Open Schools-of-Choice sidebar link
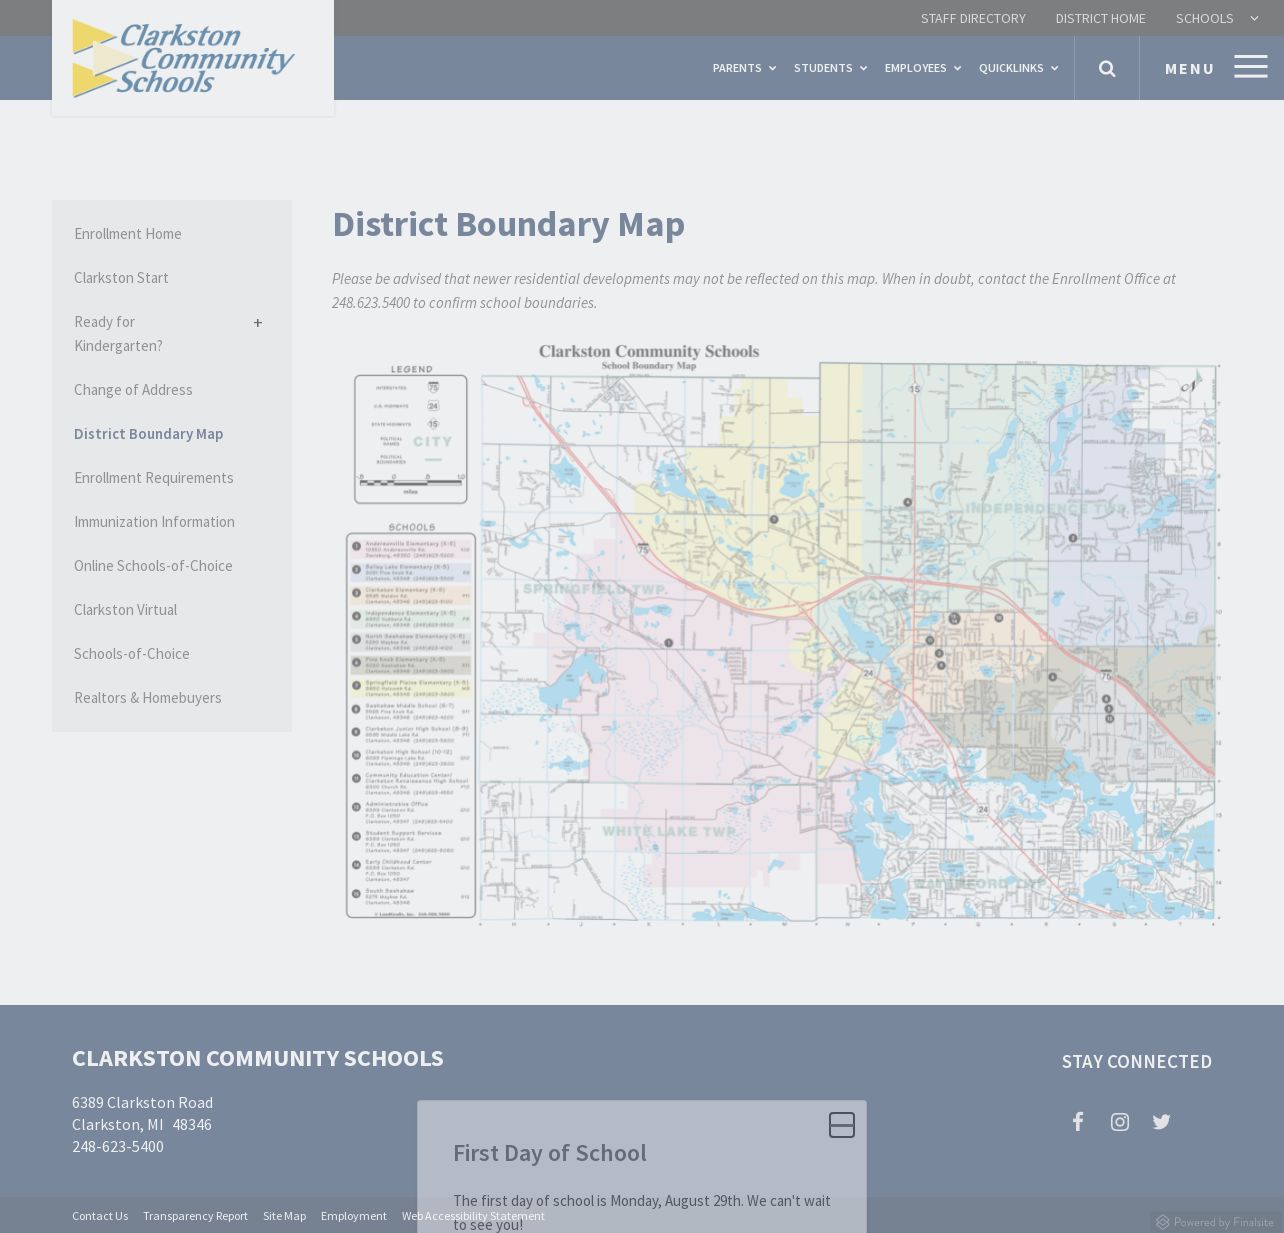The image size is (1284, 1233). pyautogui.click(x=131, y=654)
